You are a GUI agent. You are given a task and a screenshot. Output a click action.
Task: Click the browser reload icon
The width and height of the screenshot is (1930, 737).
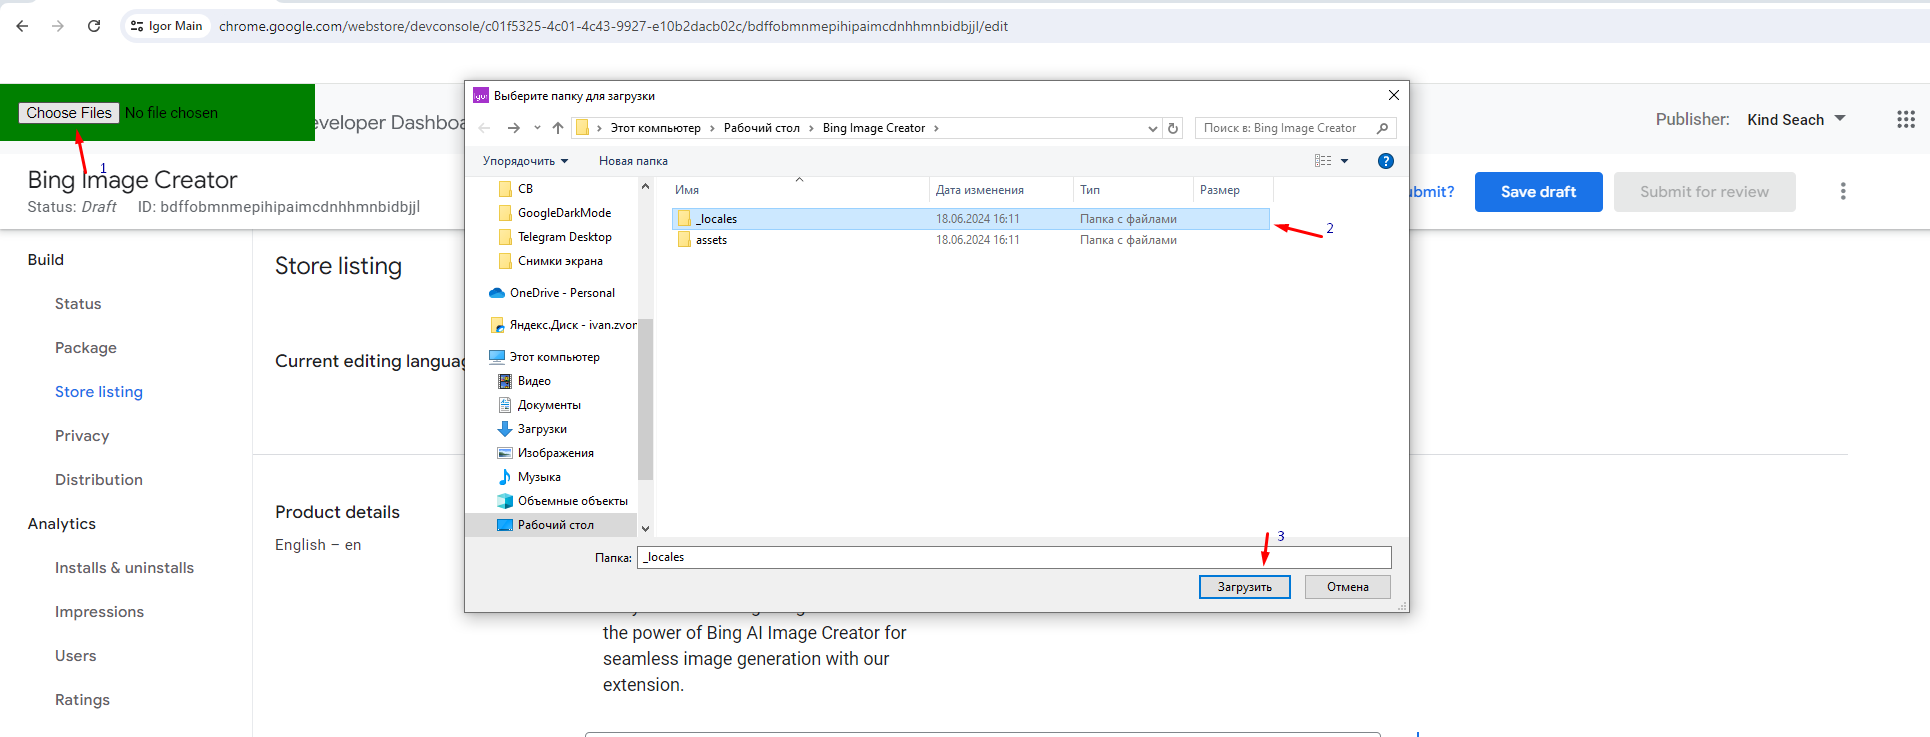[94, 26]
